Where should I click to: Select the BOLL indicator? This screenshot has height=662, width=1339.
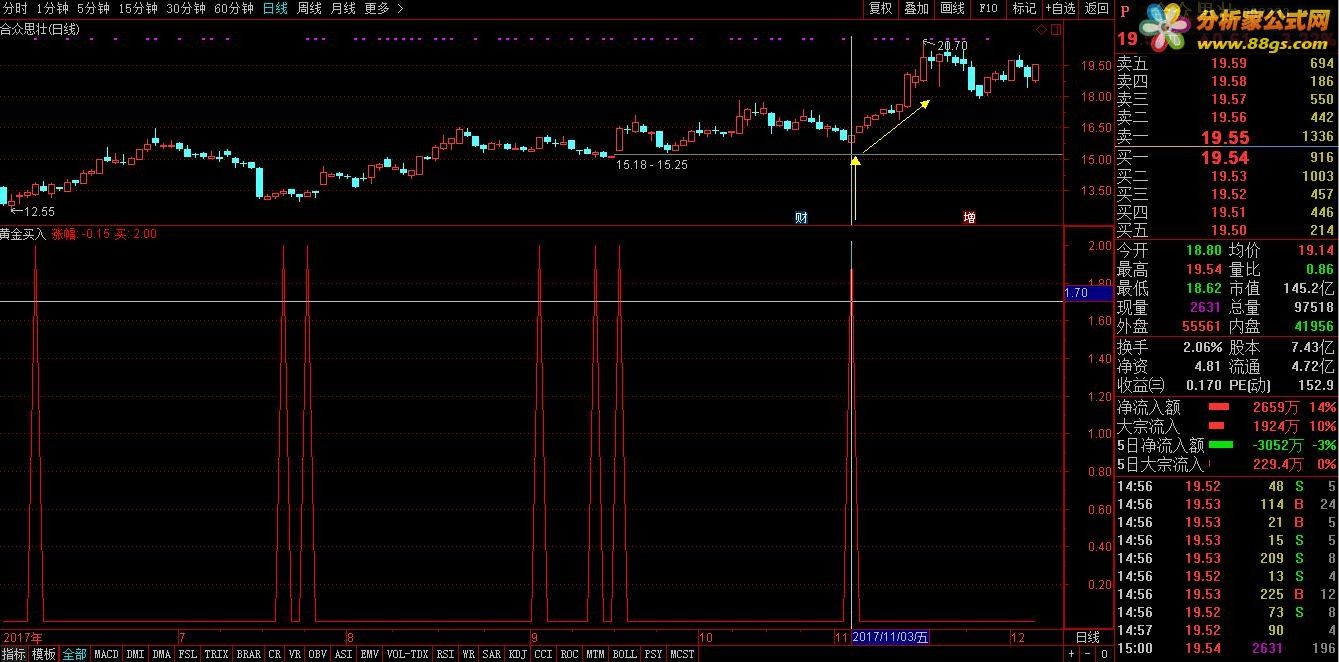click(x=624, y=654)
